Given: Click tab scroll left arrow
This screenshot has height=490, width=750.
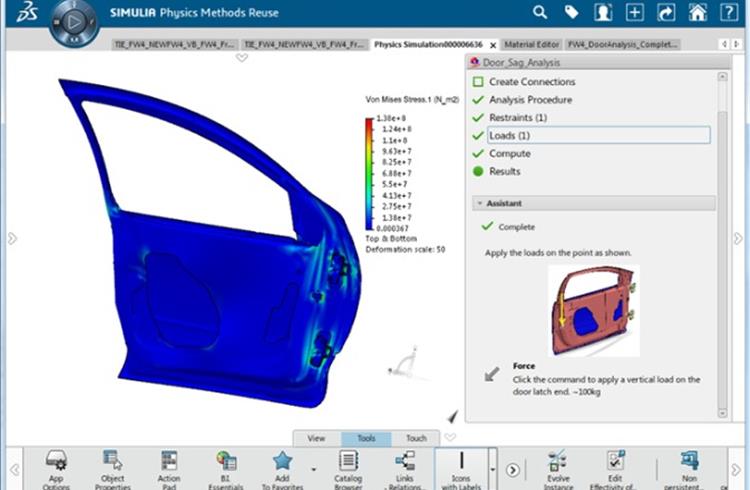Looking at the screenshot, I should tap(724, 44).
